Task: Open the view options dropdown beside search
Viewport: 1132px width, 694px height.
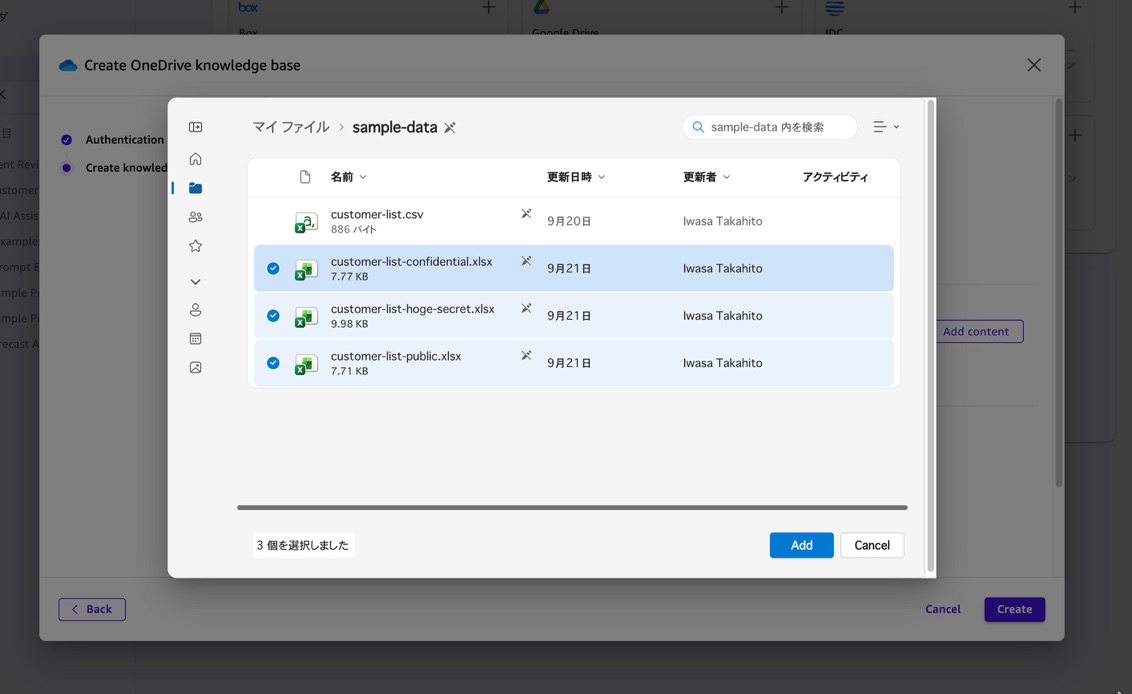Action: click(x=886, y=127)
